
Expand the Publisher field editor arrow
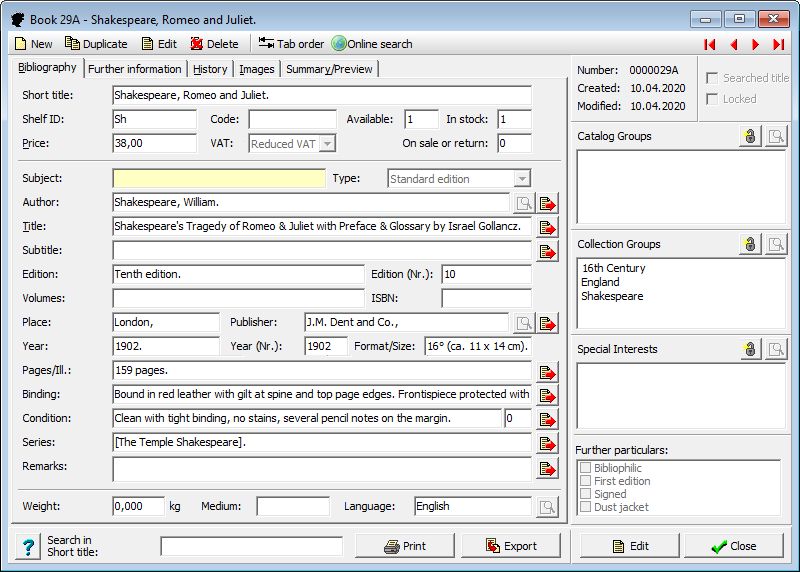click(547, 323)
